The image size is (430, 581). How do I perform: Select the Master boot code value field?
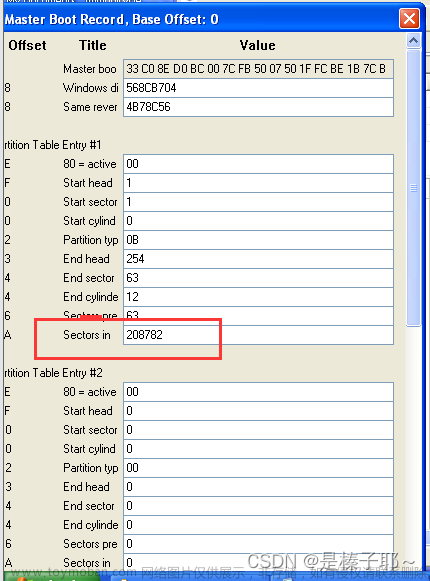pyautogui.click(x=258, y=69)
